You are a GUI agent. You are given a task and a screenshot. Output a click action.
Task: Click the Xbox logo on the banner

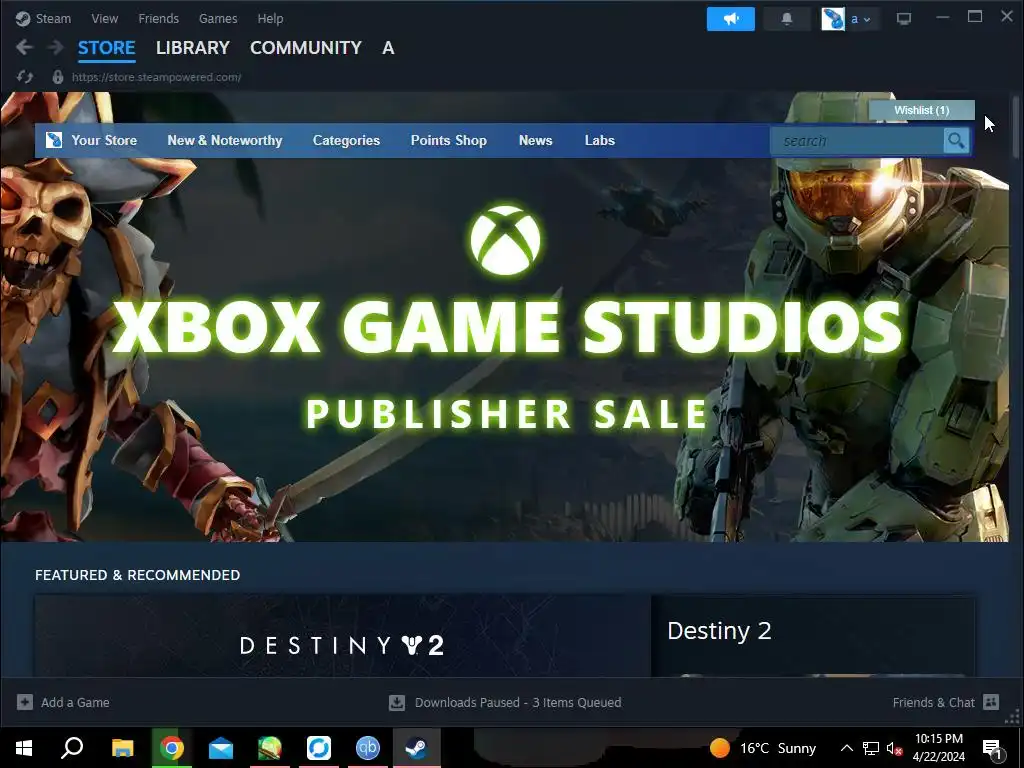click(505, 240)
